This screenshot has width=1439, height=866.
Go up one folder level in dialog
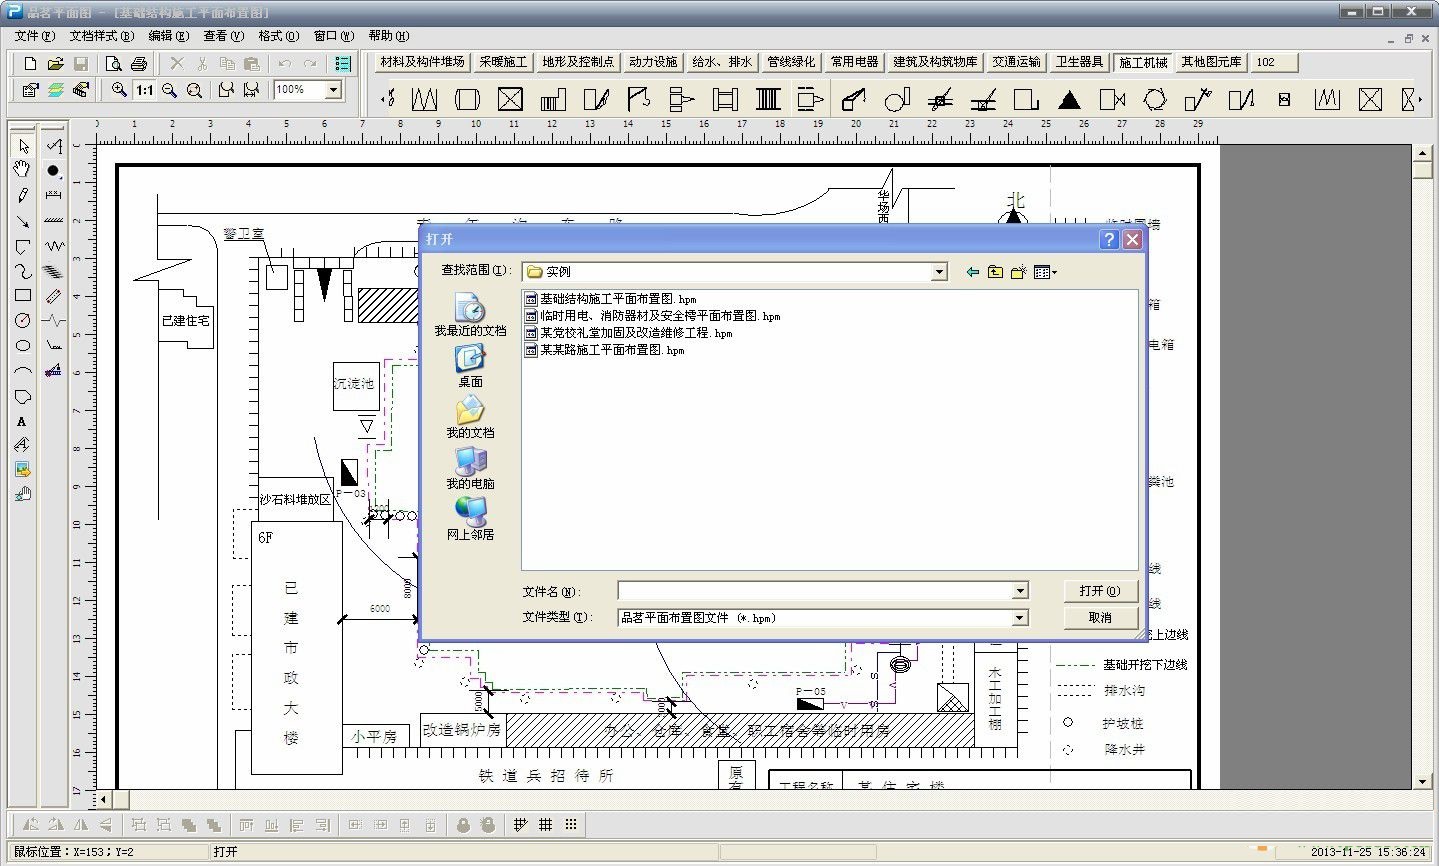pyautogui.click(x=995, y=272)
